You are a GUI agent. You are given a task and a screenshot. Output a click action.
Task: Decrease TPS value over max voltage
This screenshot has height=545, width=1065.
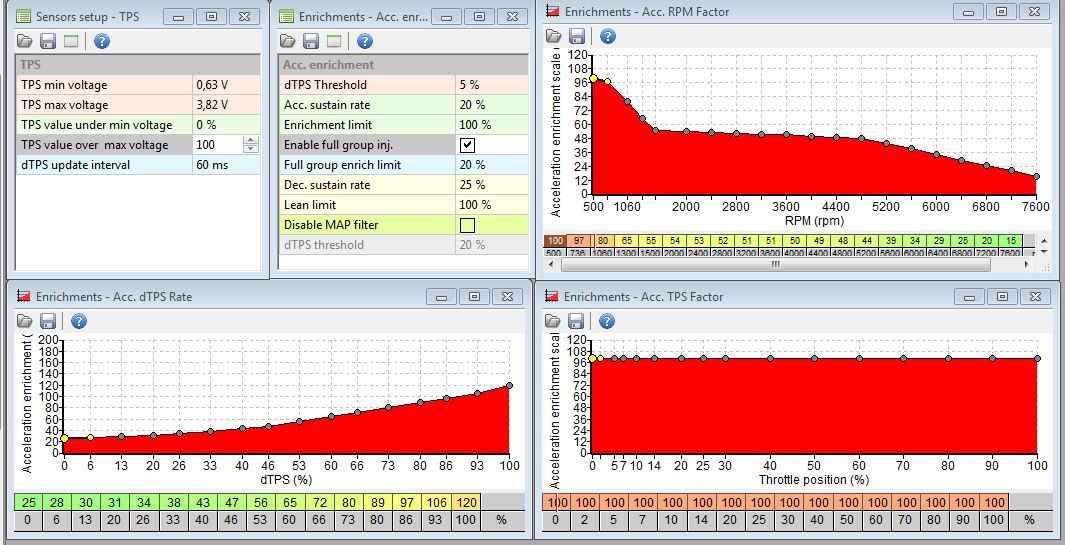point(251,150)
